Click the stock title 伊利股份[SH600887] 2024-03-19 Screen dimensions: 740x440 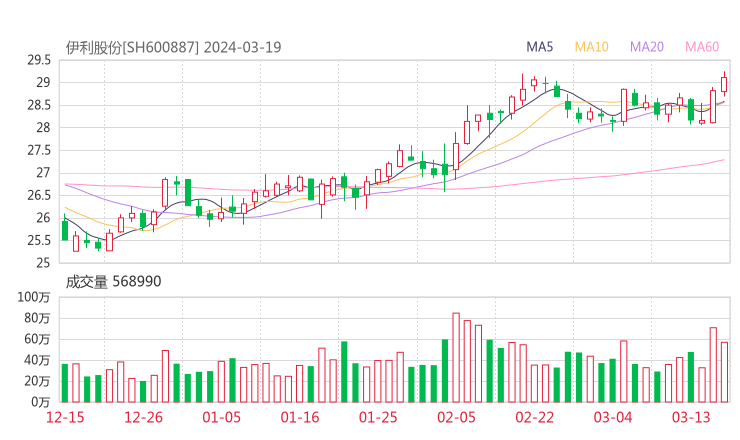pyautogui.click(x=173, y=47)
